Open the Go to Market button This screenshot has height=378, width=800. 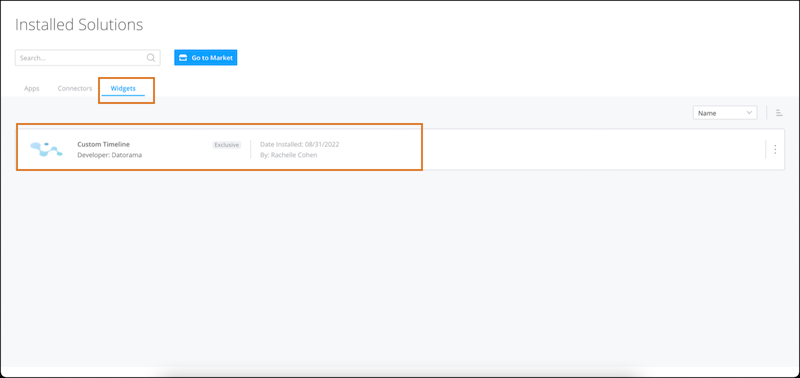[x=206, y=58]
